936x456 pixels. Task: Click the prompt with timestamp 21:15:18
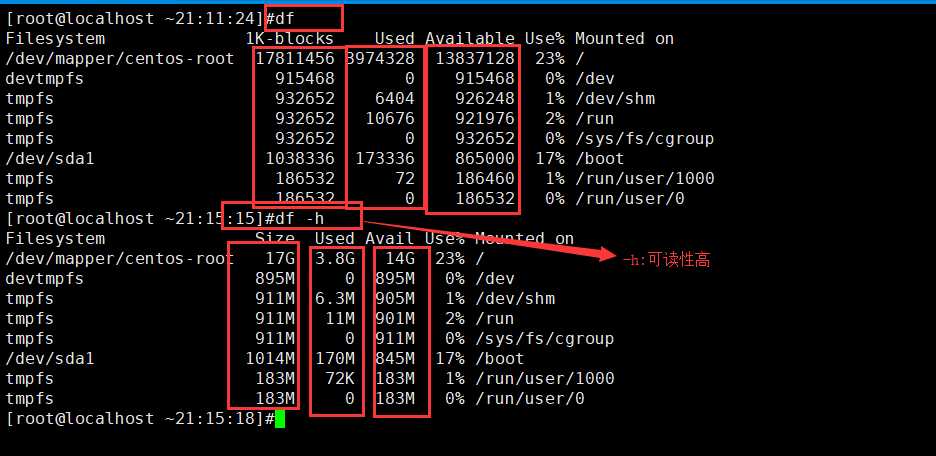140,418
